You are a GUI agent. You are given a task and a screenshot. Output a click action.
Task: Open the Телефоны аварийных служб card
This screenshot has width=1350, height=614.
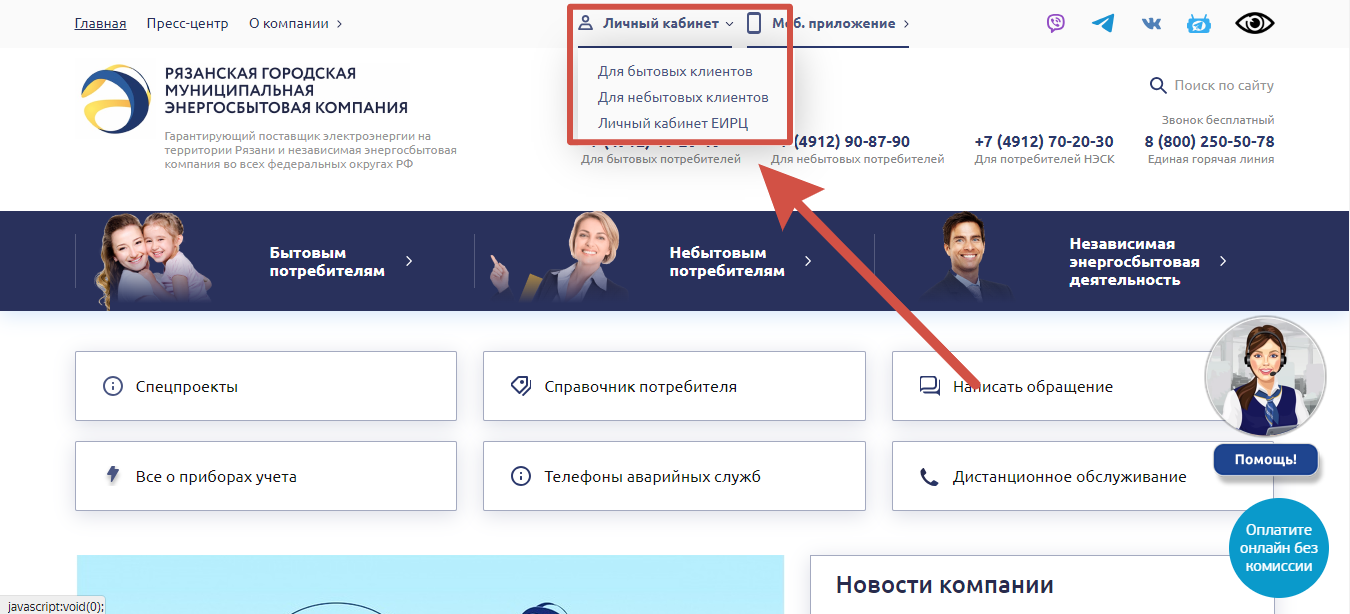pos(674,476)
